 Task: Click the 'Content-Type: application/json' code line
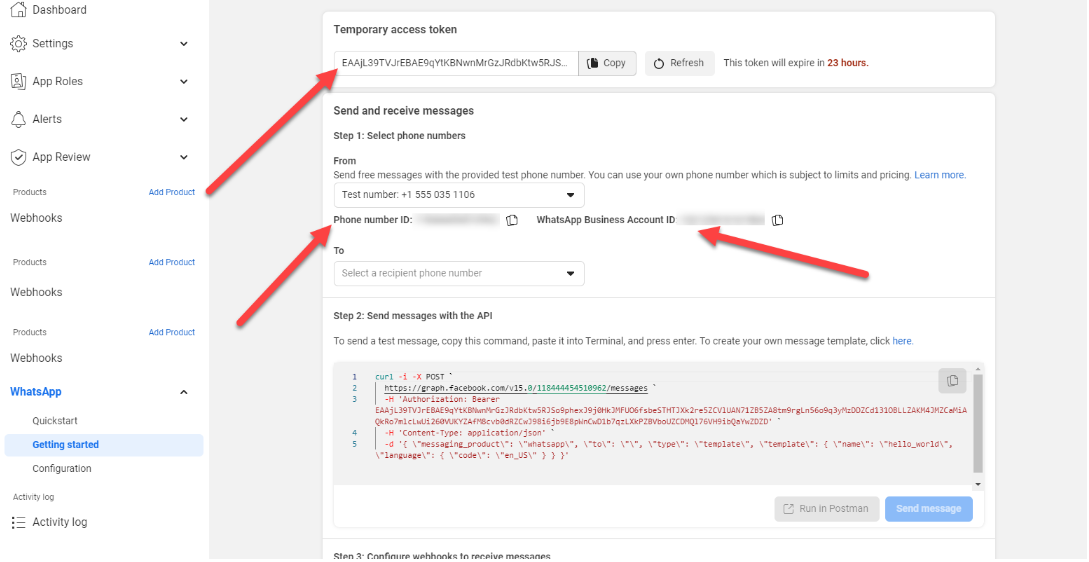(x=469, y=433)
